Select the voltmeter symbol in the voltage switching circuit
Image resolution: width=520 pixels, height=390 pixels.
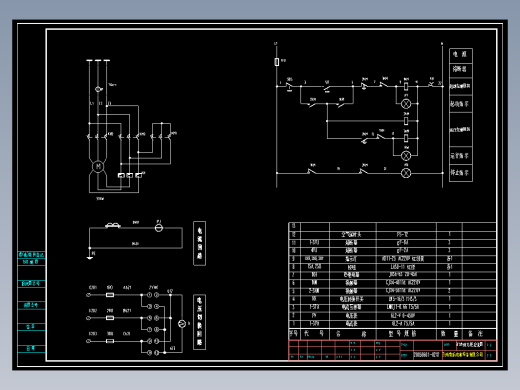(x=182, y=323)
